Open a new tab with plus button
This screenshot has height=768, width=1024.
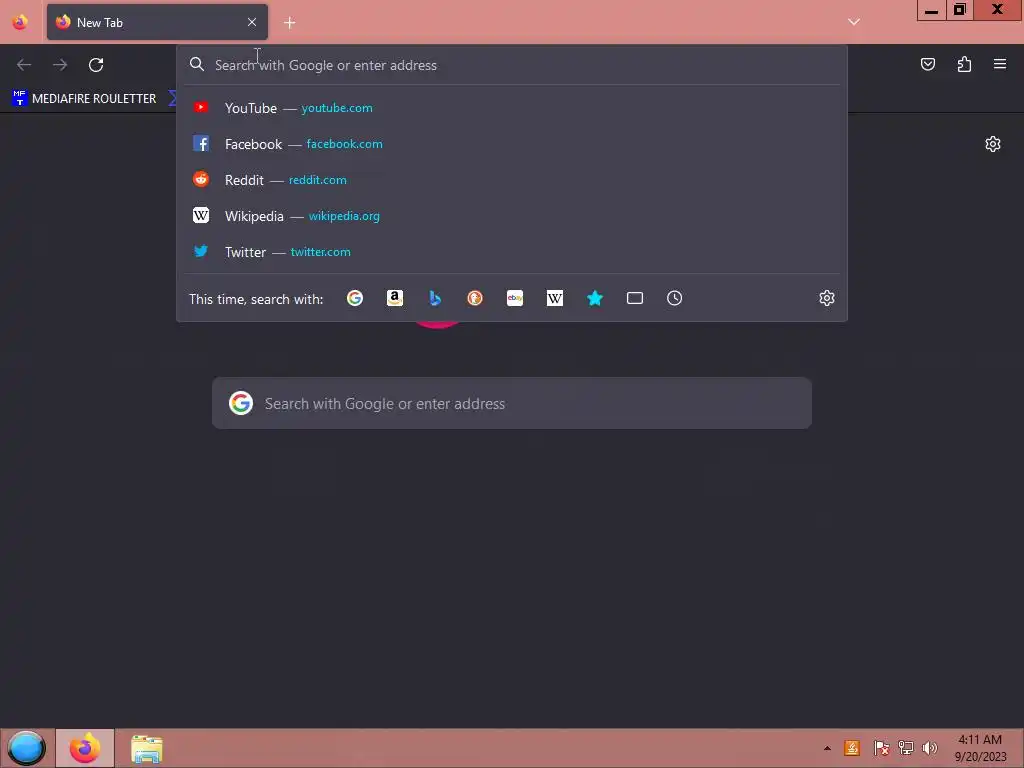pyautogui.click(x=289, y=23)
